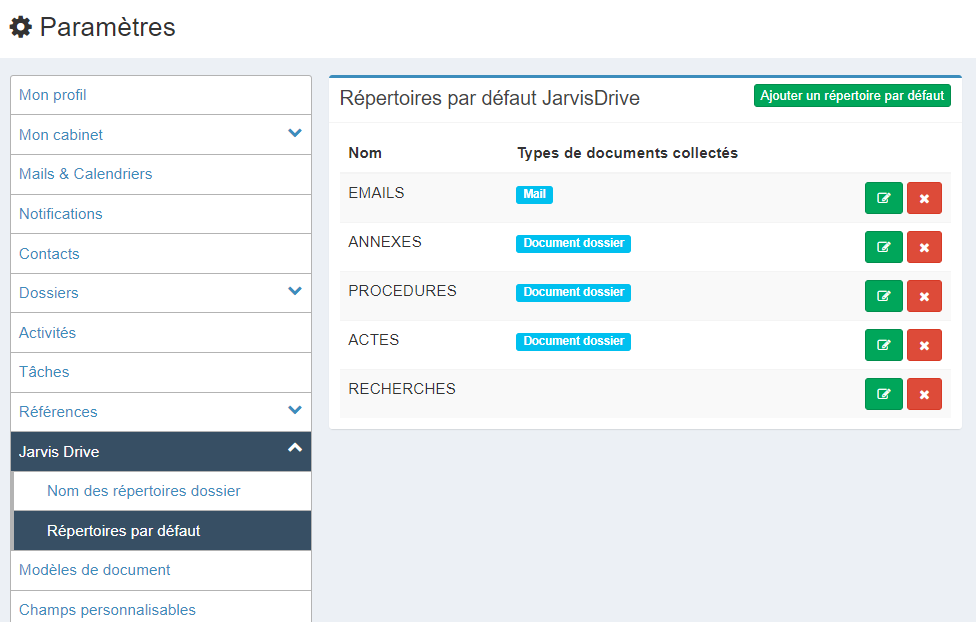This screenshot has height=622, width=976.
Task: Delete the ACTES directory
Action: (x=924, y=345)
